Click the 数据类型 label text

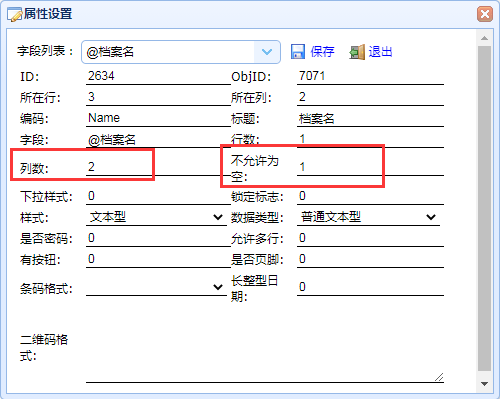257,218
